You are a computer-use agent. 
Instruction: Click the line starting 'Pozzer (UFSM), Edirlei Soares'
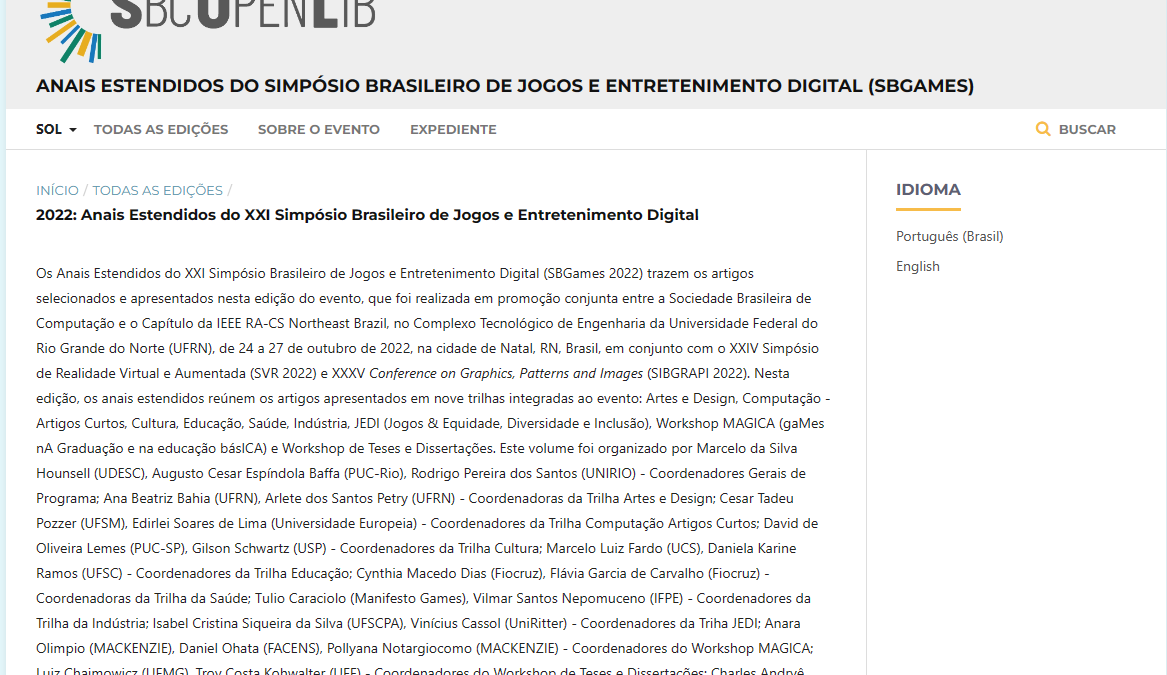coord(427,523)
